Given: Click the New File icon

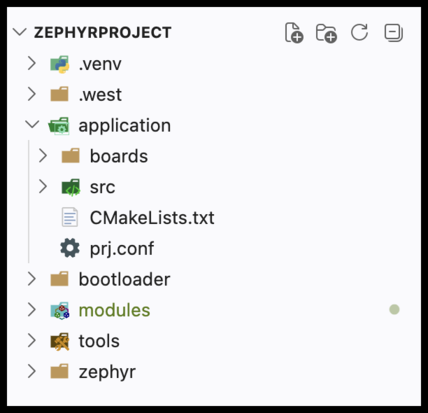Looking at the screenshot, I should click(x=294, y=33).
